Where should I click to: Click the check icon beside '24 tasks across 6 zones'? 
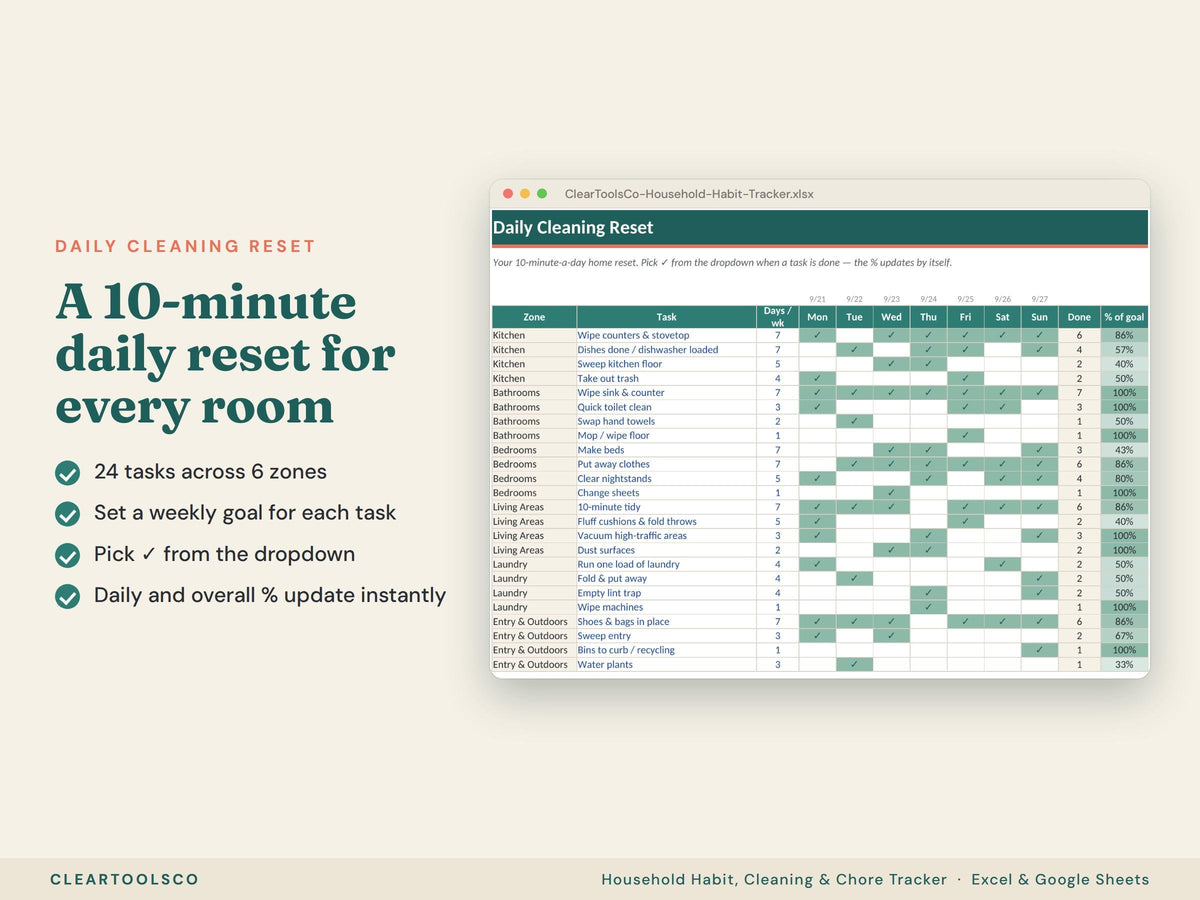(x=67, y=473)
